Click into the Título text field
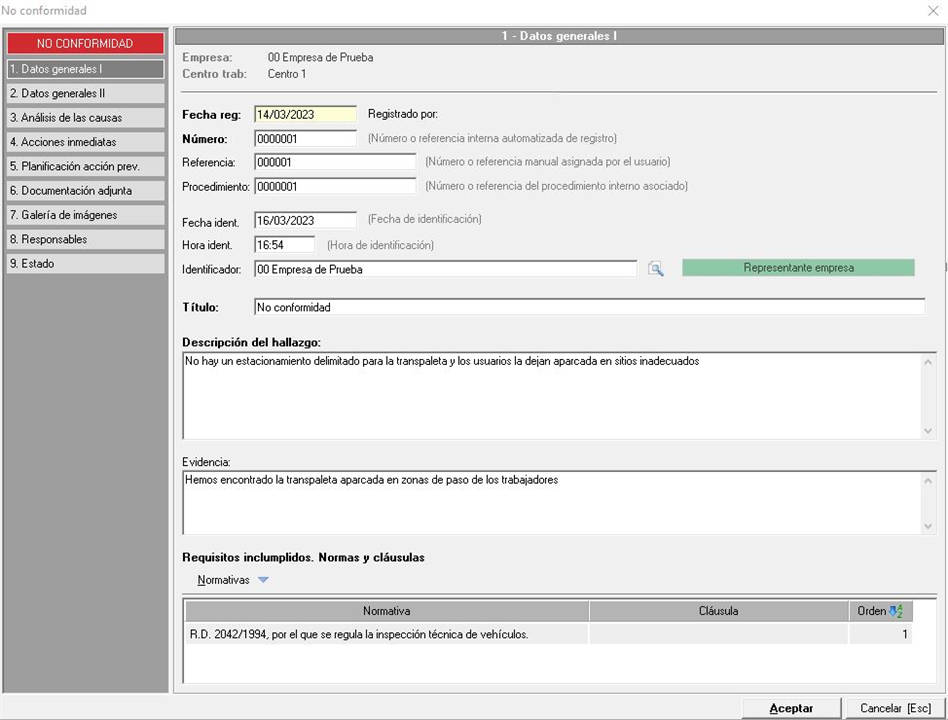Image resolution: width=948 pixels, height=720 pixels. point(589,307)
